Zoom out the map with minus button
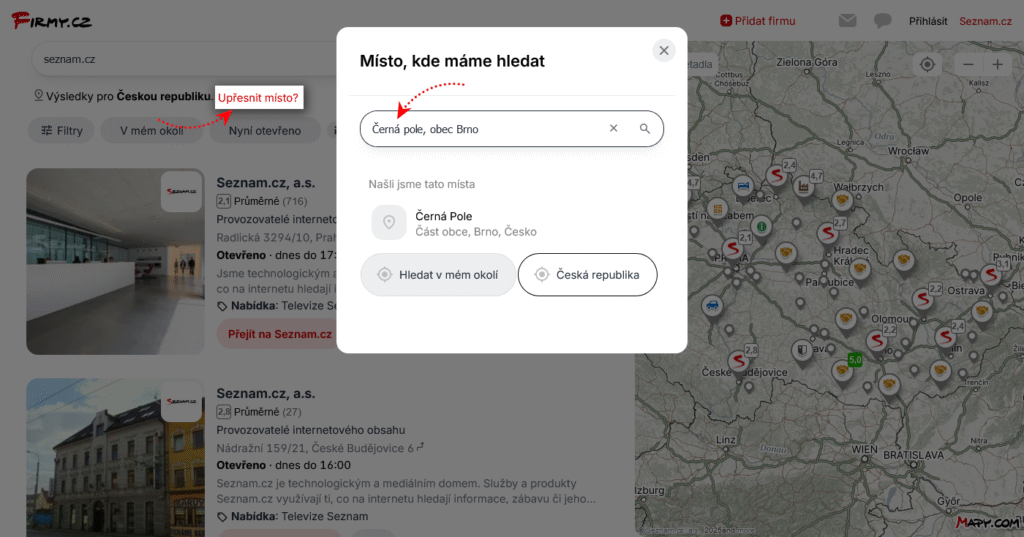The height and width of the screenshot is (537, 1024). click(968, 64)
